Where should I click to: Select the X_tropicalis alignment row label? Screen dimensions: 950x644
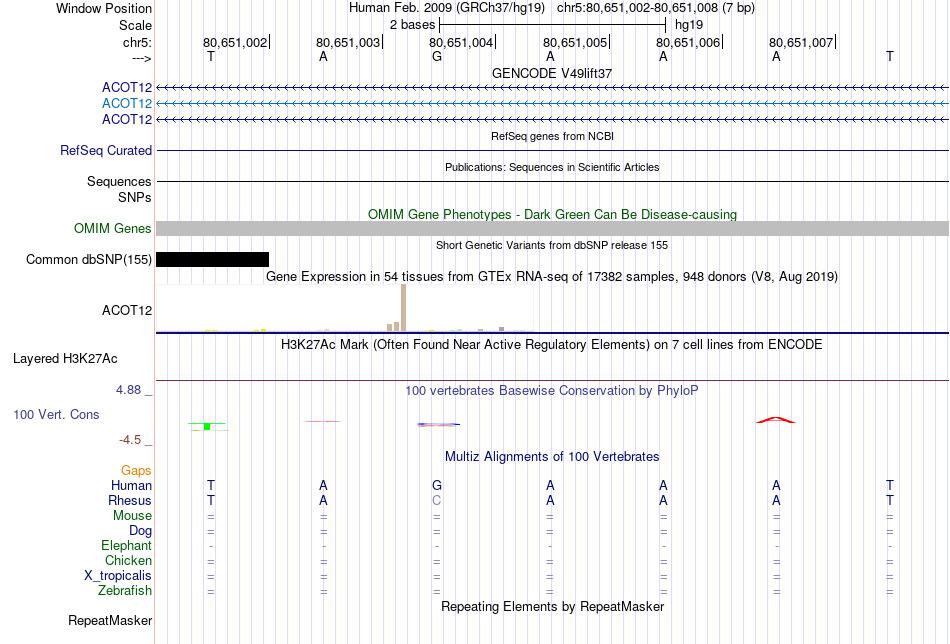click(118, 576)
